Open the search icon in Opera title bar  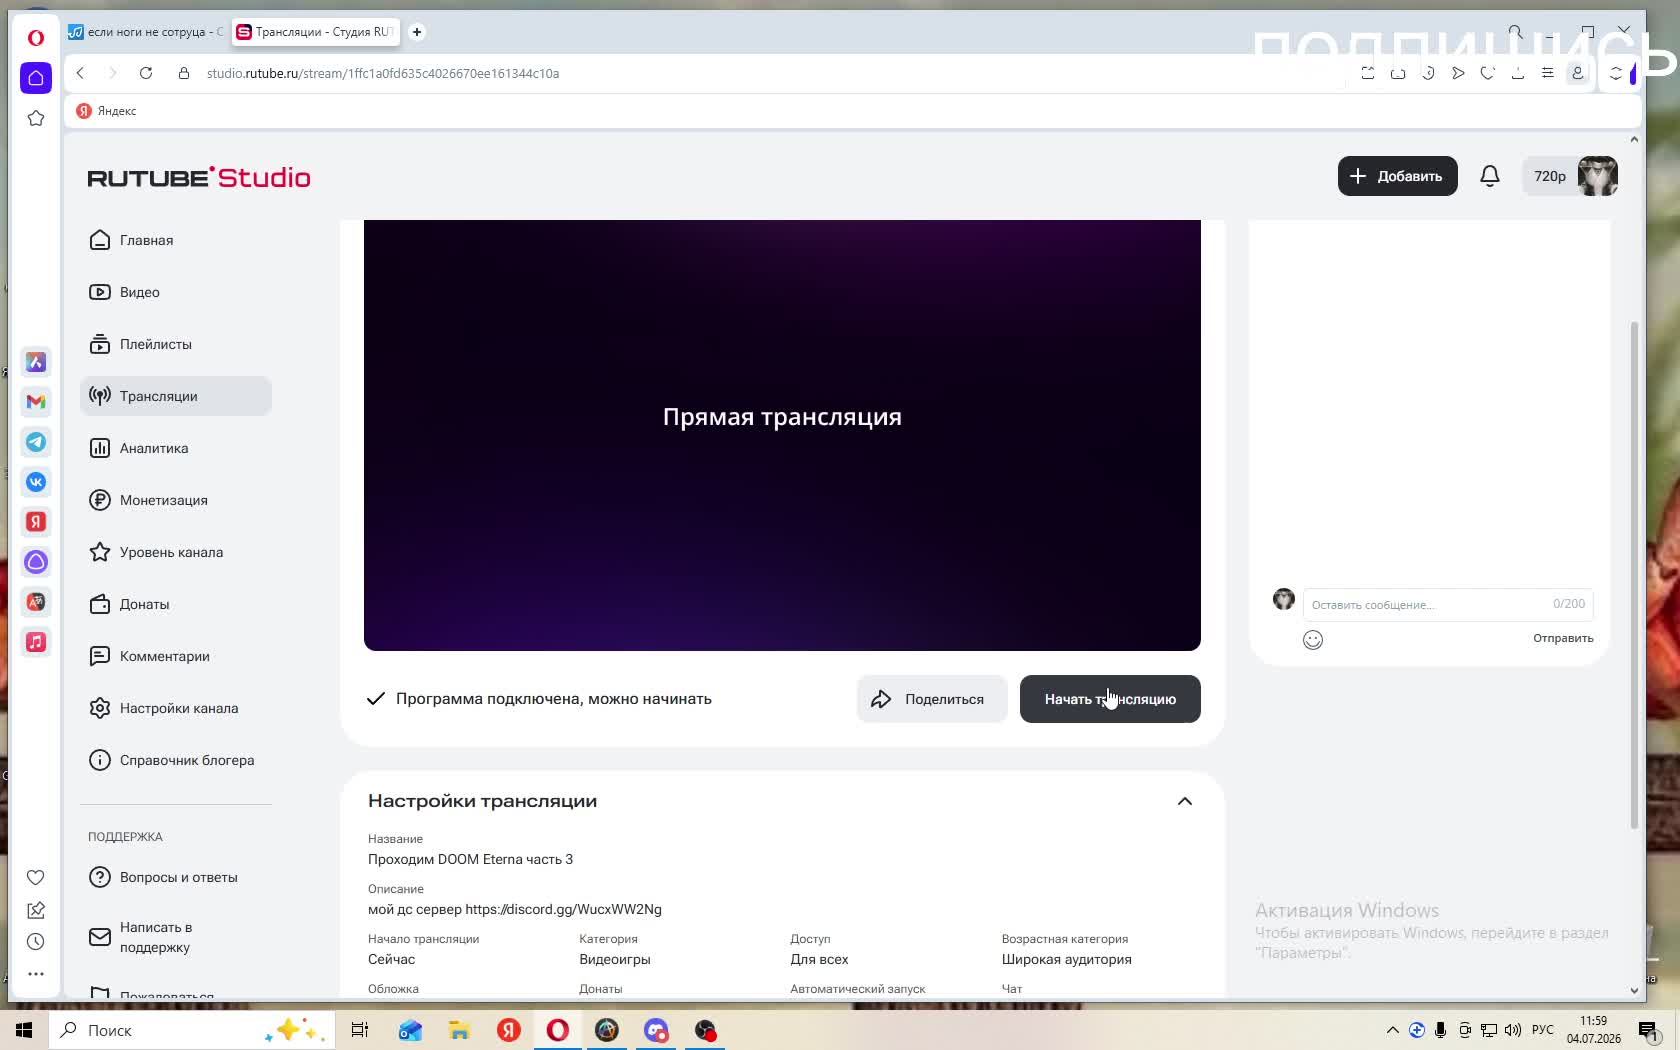click(1516, 32)
